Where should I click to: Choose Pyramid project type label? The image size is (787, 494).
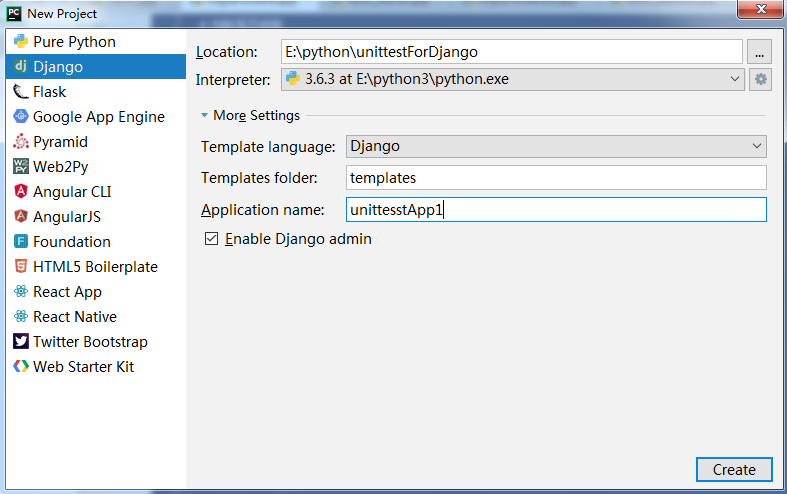point(60,142)
